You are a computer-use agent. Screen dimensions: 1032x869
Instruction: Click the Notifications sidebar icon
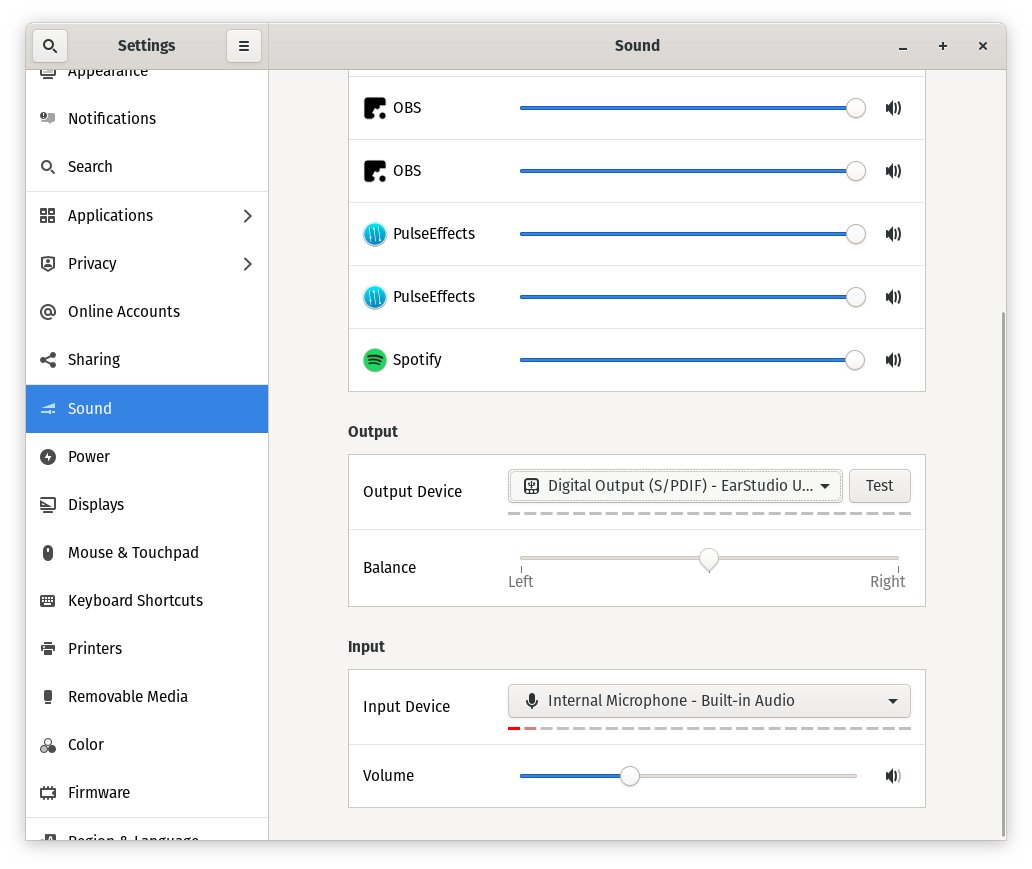click(x=47, y=118)
